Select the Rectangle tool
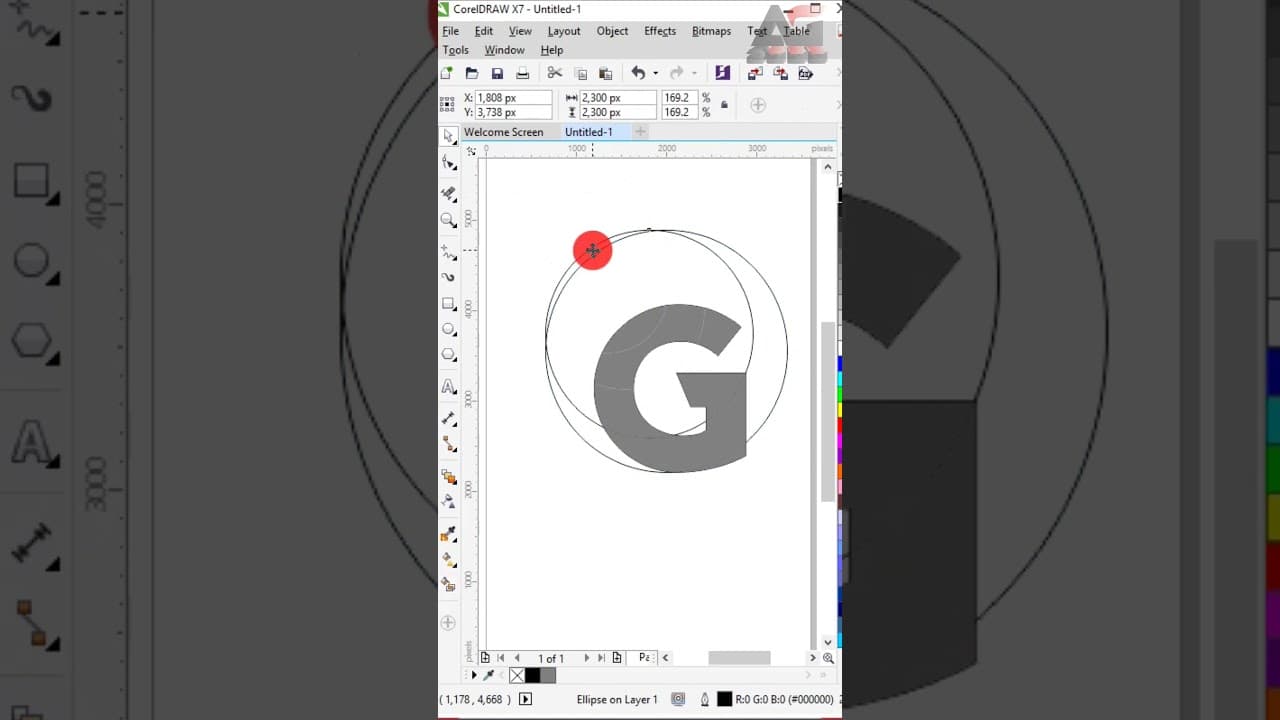 pos(448,304)
